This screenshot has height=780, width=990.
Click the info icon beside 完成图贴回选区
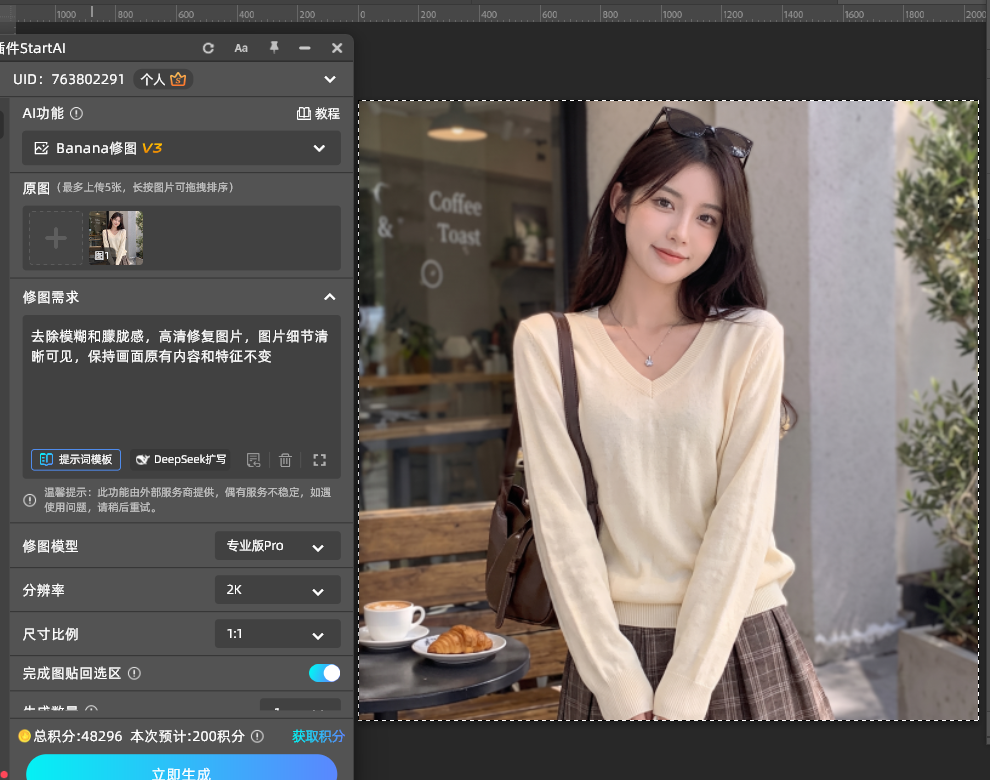(x=134, y=674)
